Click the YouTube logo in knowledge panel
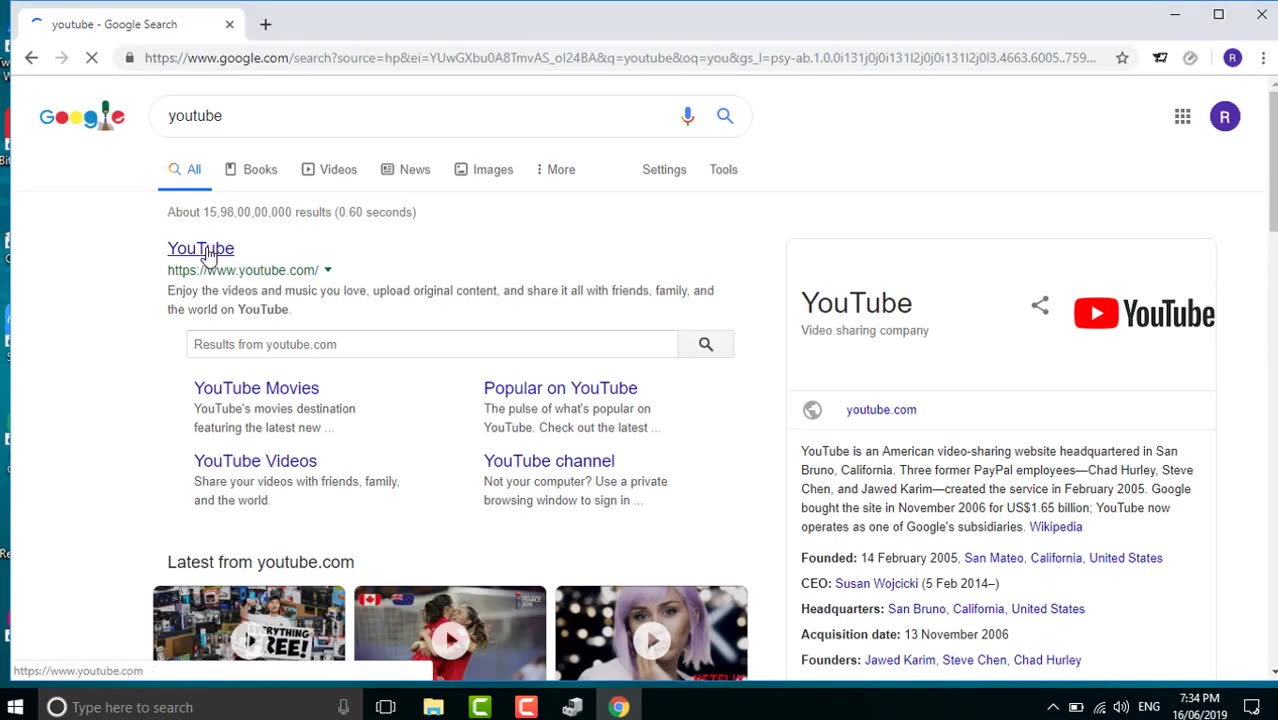Screen dimensions: 1278x720 click(1144, 314)
